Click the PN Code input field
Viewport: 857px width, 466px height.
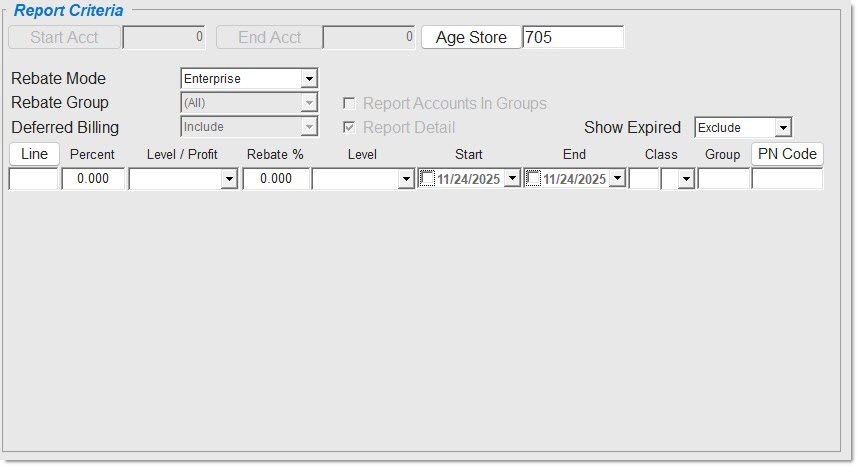[787, 179]
